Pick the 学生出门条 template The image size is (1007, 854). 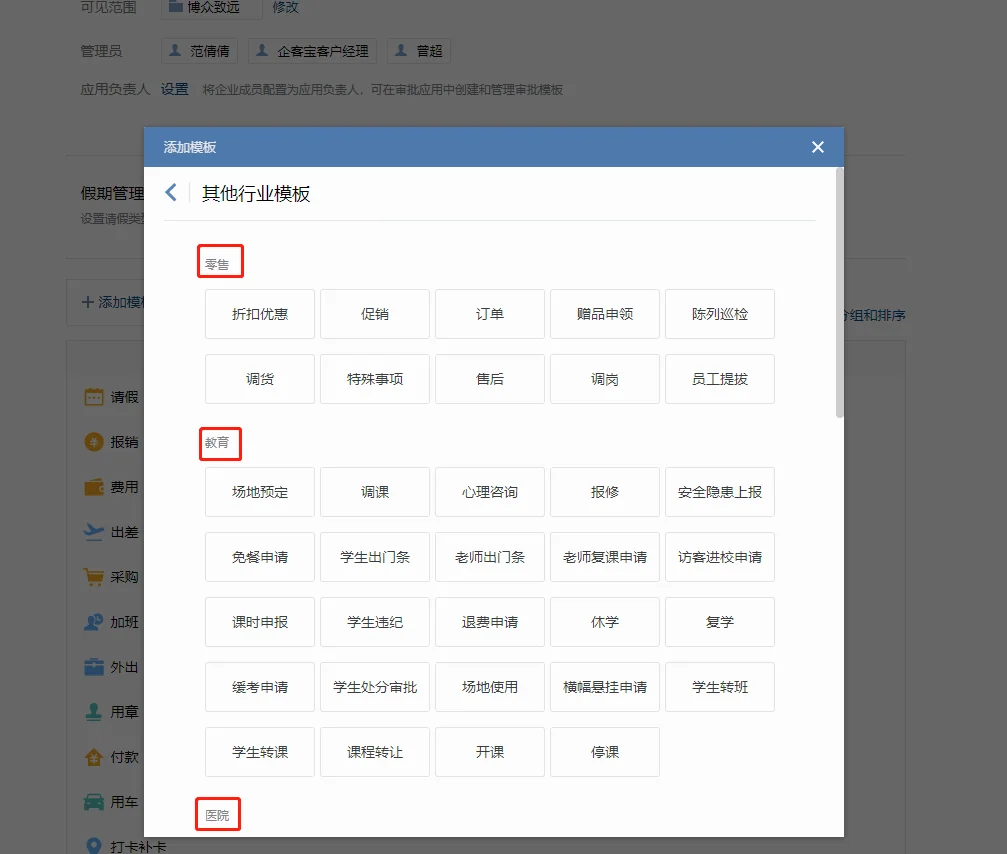coord(375,557)
